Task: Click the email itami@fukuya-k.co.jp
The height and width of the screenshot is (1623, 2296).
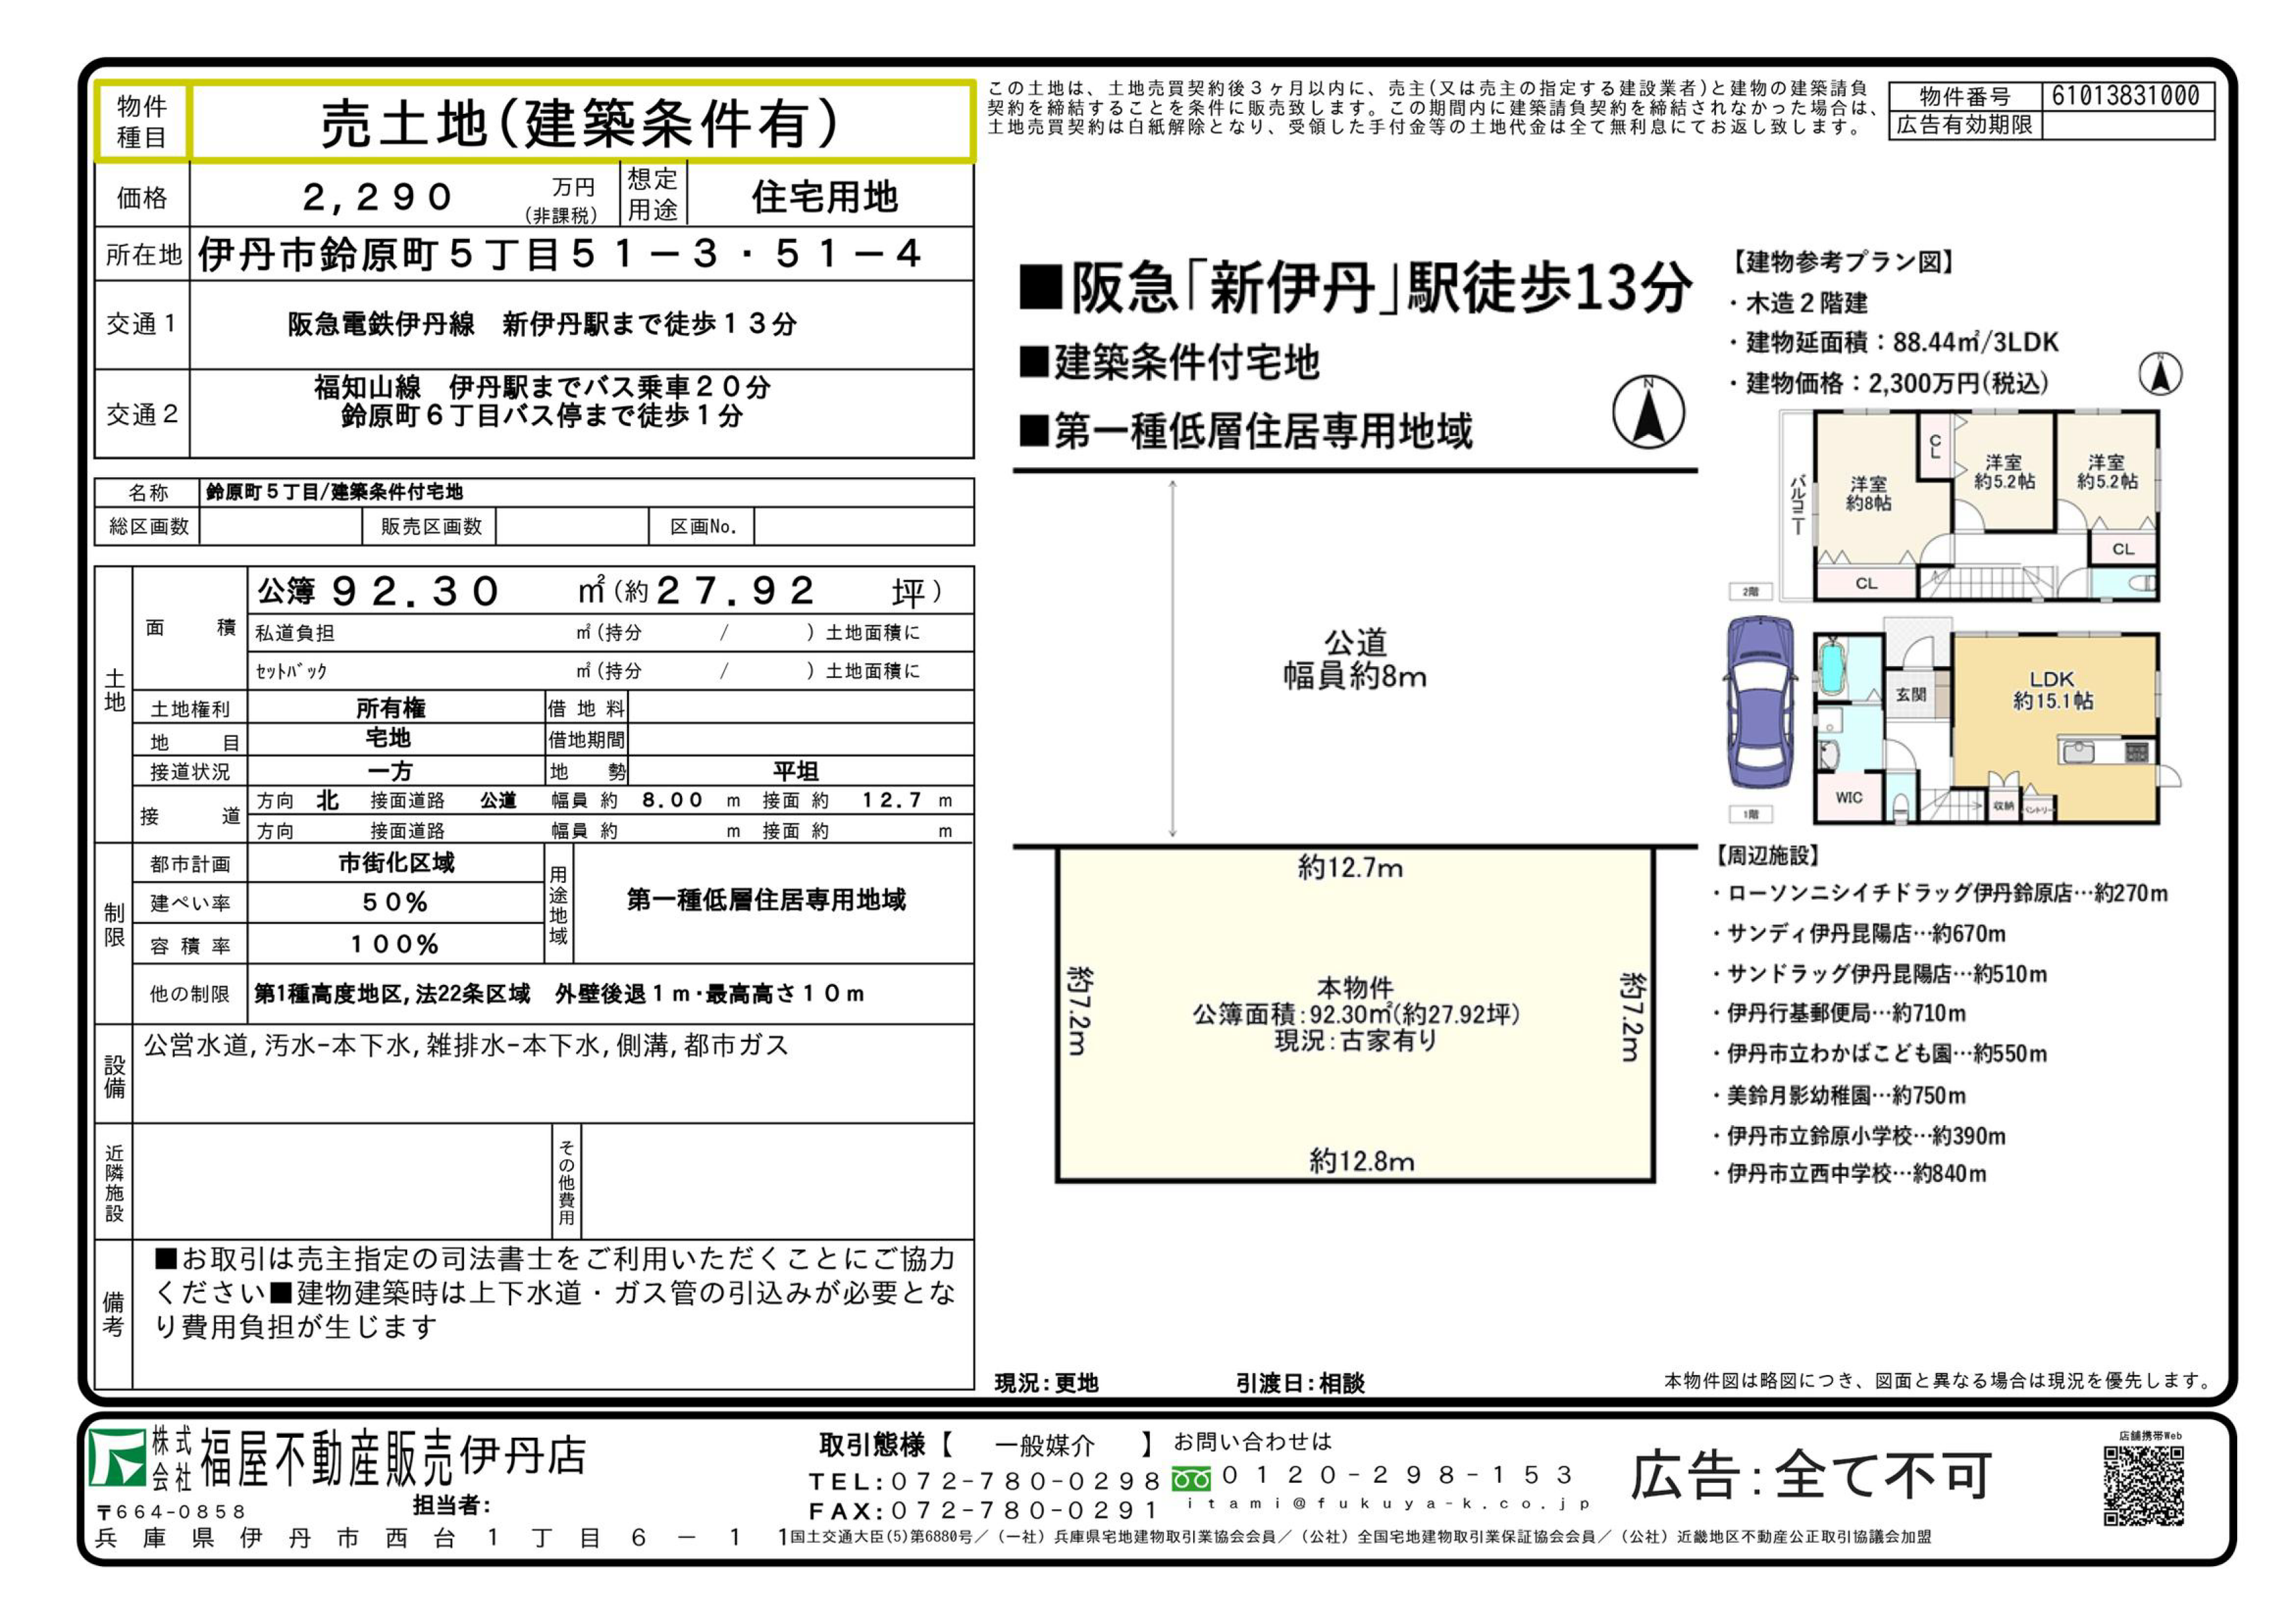Action: pyautogui.click(x=1388, y=1503)
